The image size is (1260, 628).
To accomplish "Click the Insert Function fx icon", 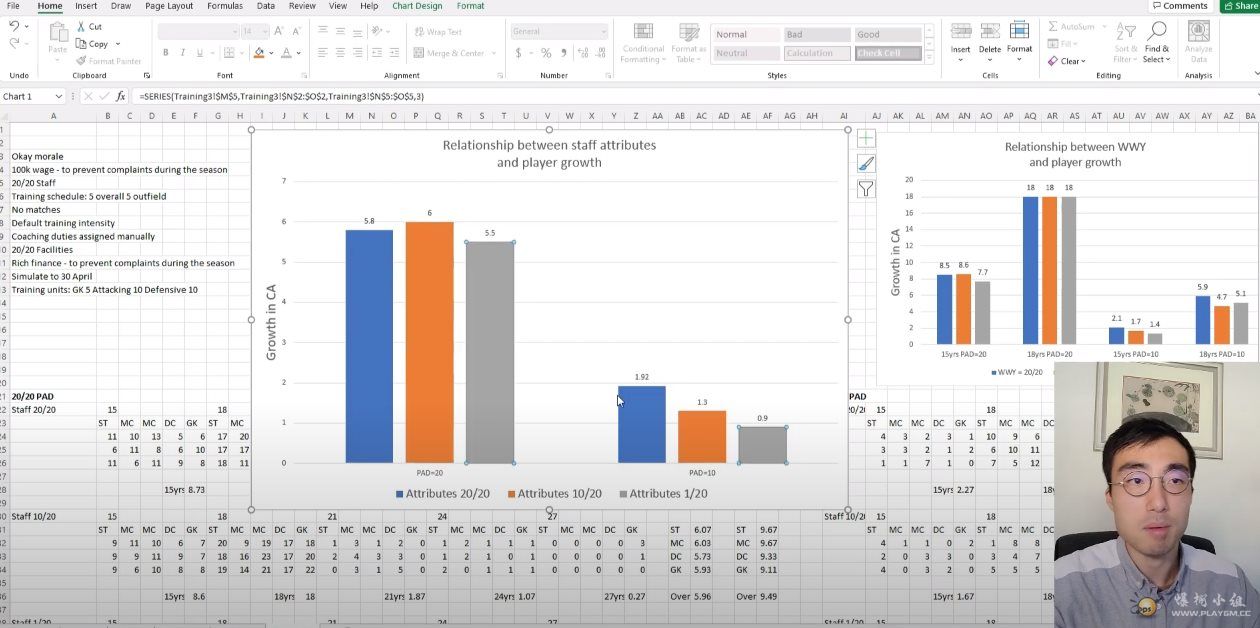I will [x=121, y=97].
